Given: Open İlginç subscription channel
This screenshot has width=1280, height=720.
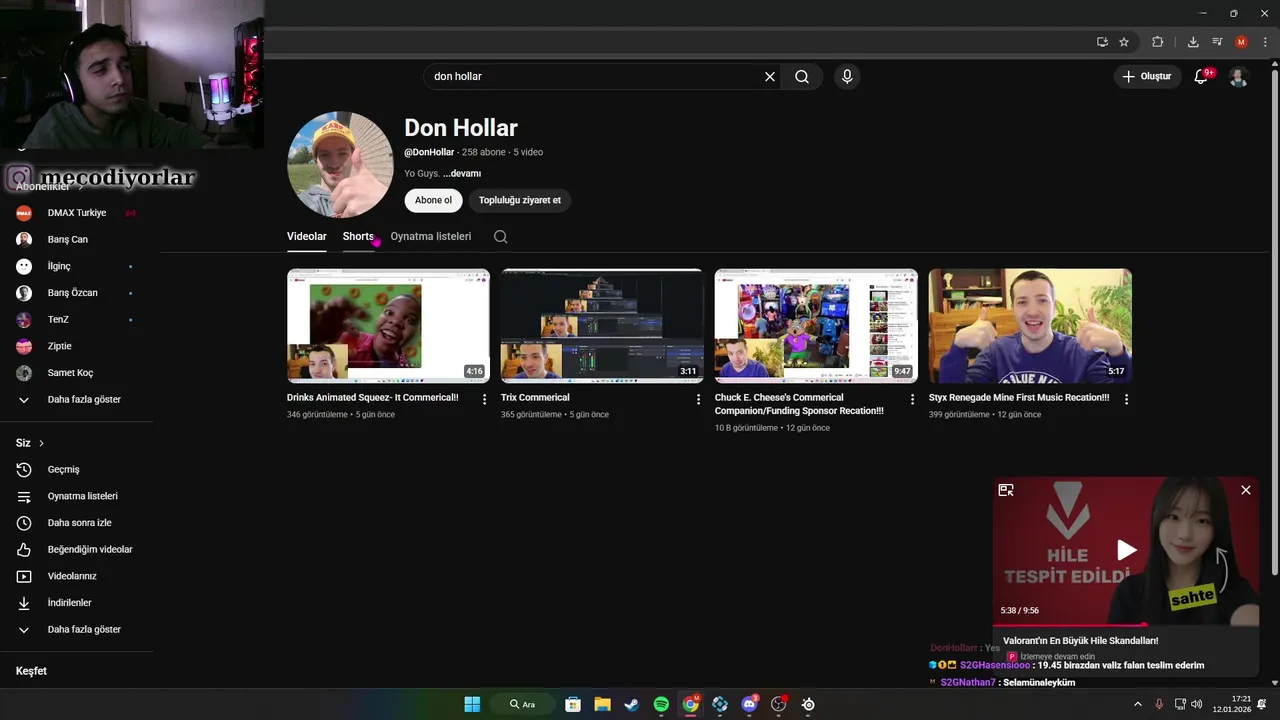Looking at the screenshot, I should coord(76,266).
